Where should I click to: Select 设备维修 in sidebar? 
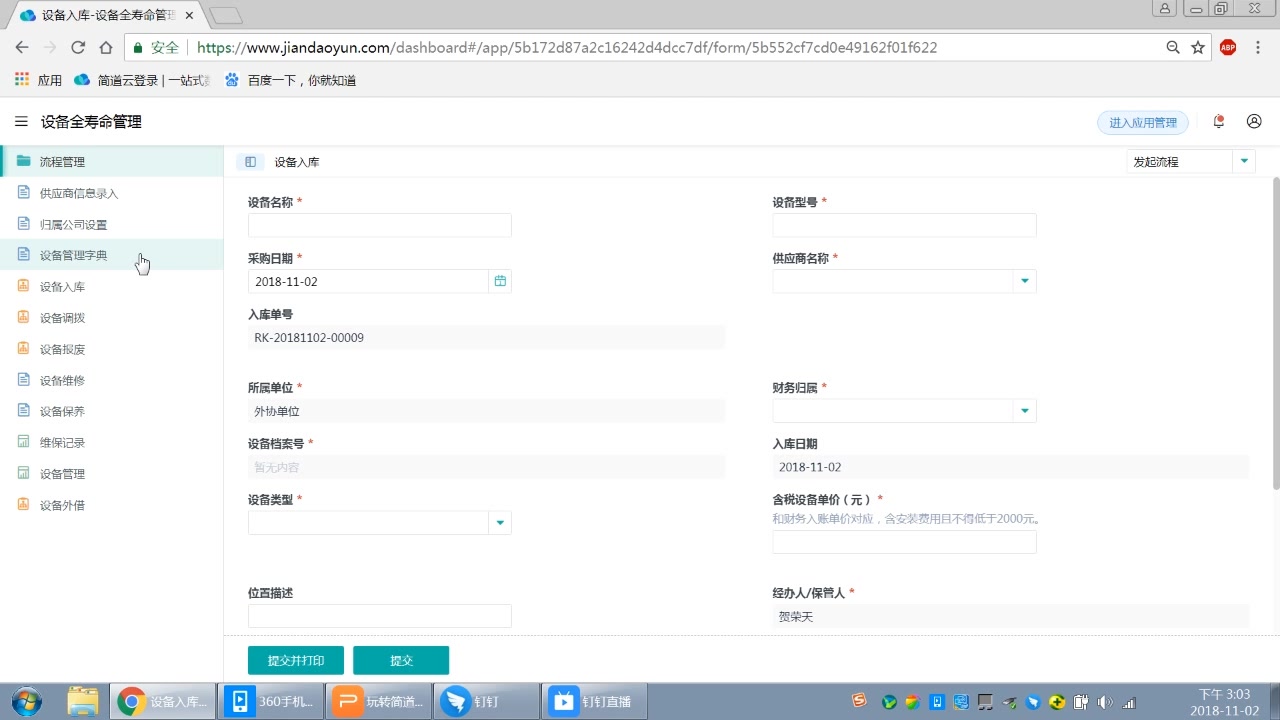pyautogui.click(x=111, y=380)
